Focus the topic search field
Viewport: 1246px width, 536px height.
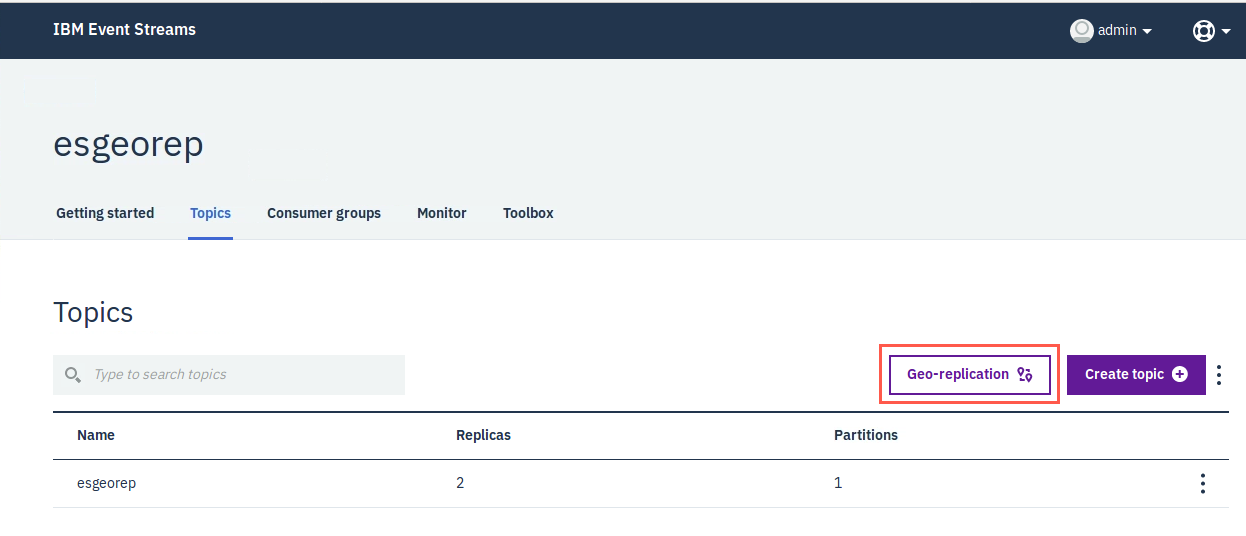click(x=229, y=375)
